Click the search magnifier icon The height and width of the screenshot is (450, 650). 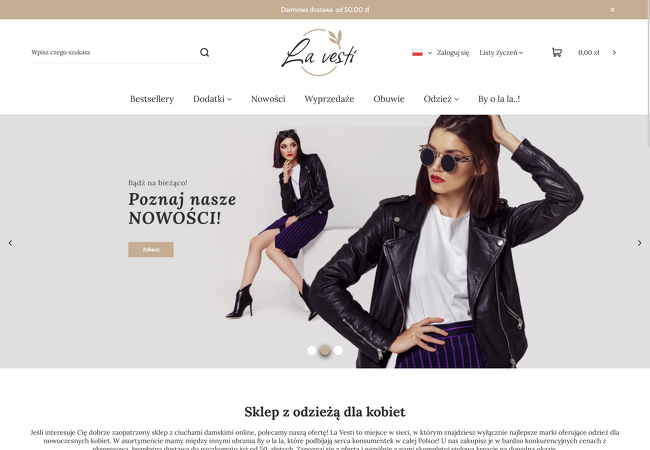point(204,52)
